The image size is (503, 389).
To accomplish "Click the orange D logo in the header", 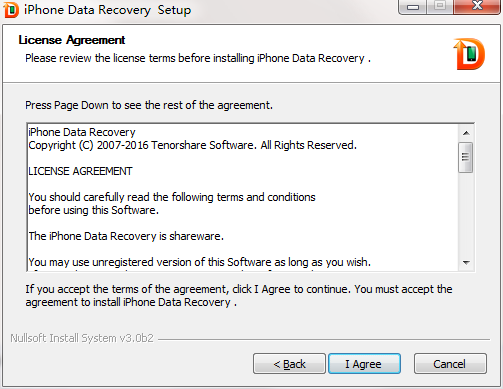I will point(469,54).
